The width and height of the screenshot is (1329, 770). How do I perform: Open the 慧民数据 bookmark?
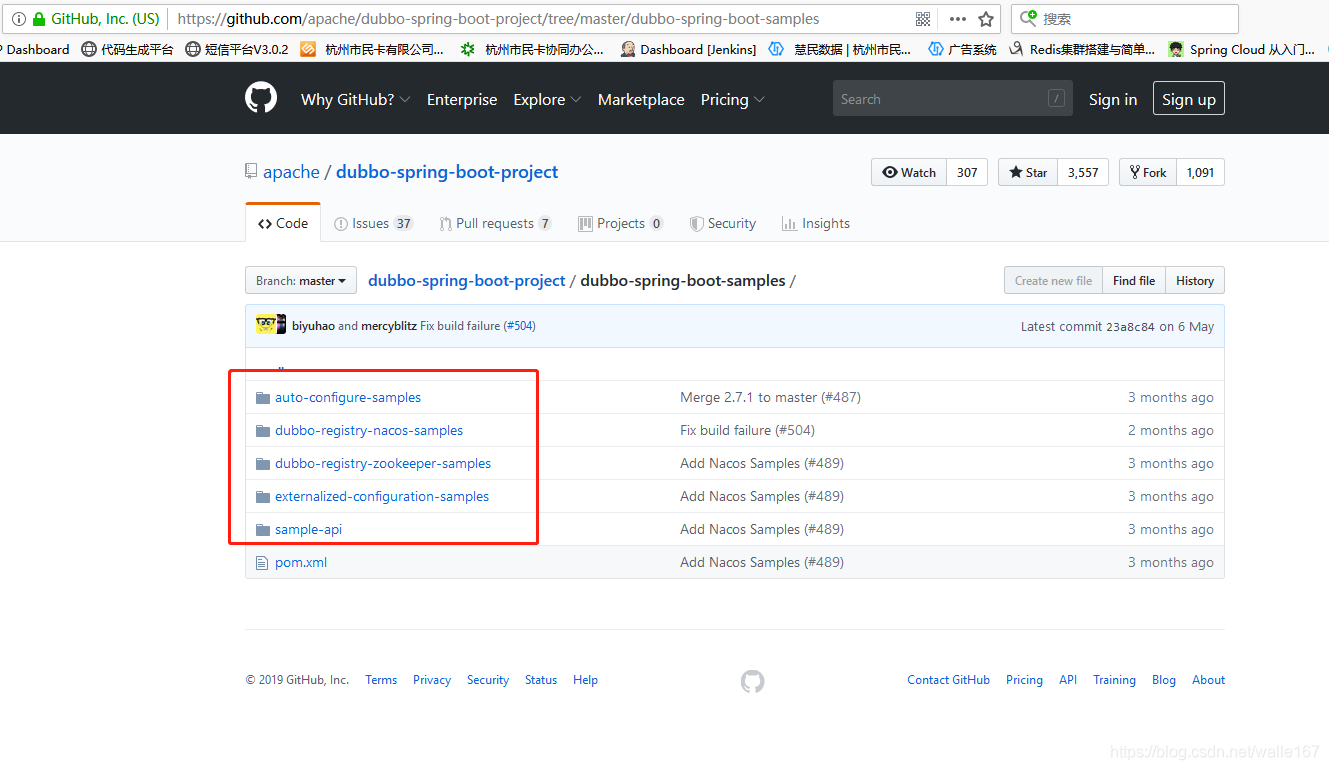tap(840, 49)
